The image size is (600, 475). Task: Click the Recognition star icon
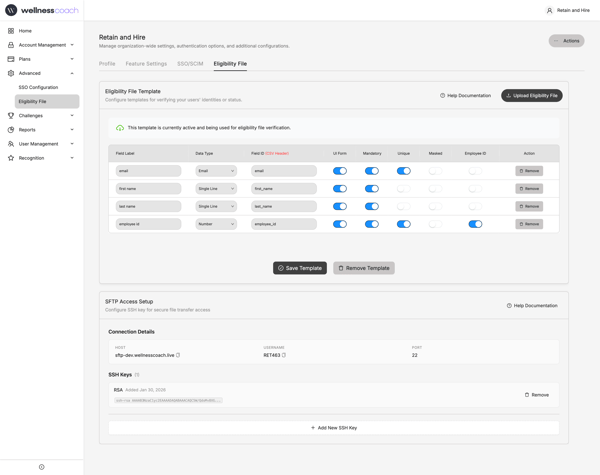(x=11, y=158)
